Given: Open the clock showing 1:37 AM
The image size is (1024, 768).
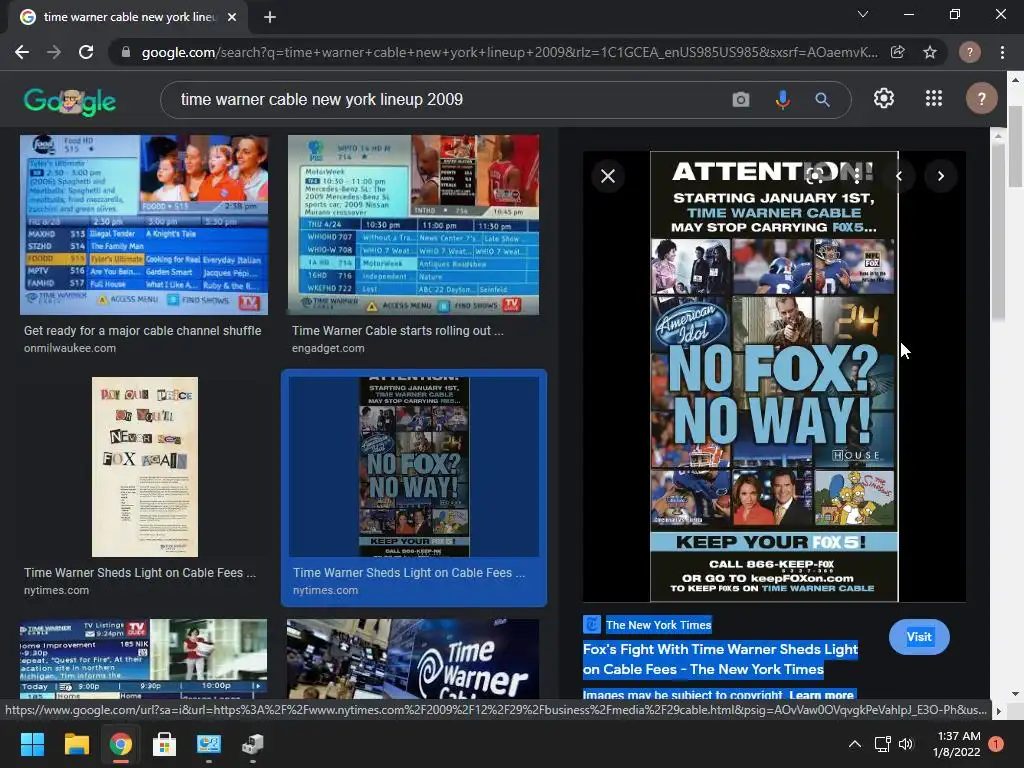Looking at the screenshot, I should (x=957, y=744).
